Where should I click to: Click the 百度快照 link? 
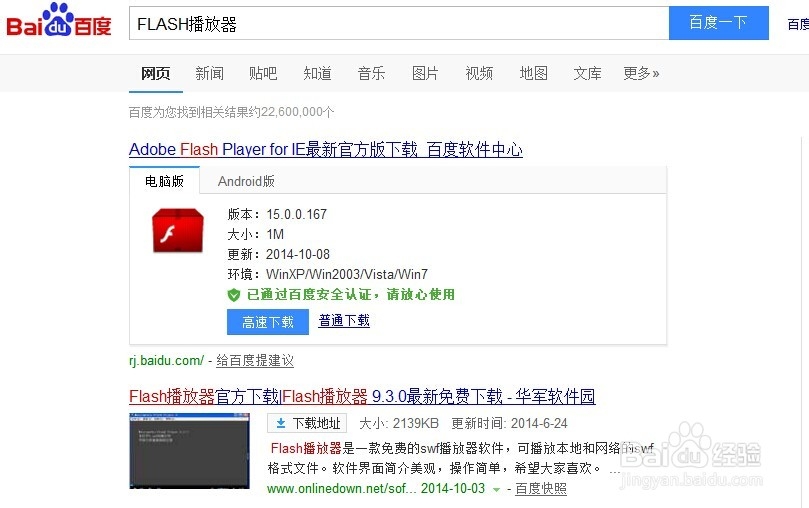[541, 488]
